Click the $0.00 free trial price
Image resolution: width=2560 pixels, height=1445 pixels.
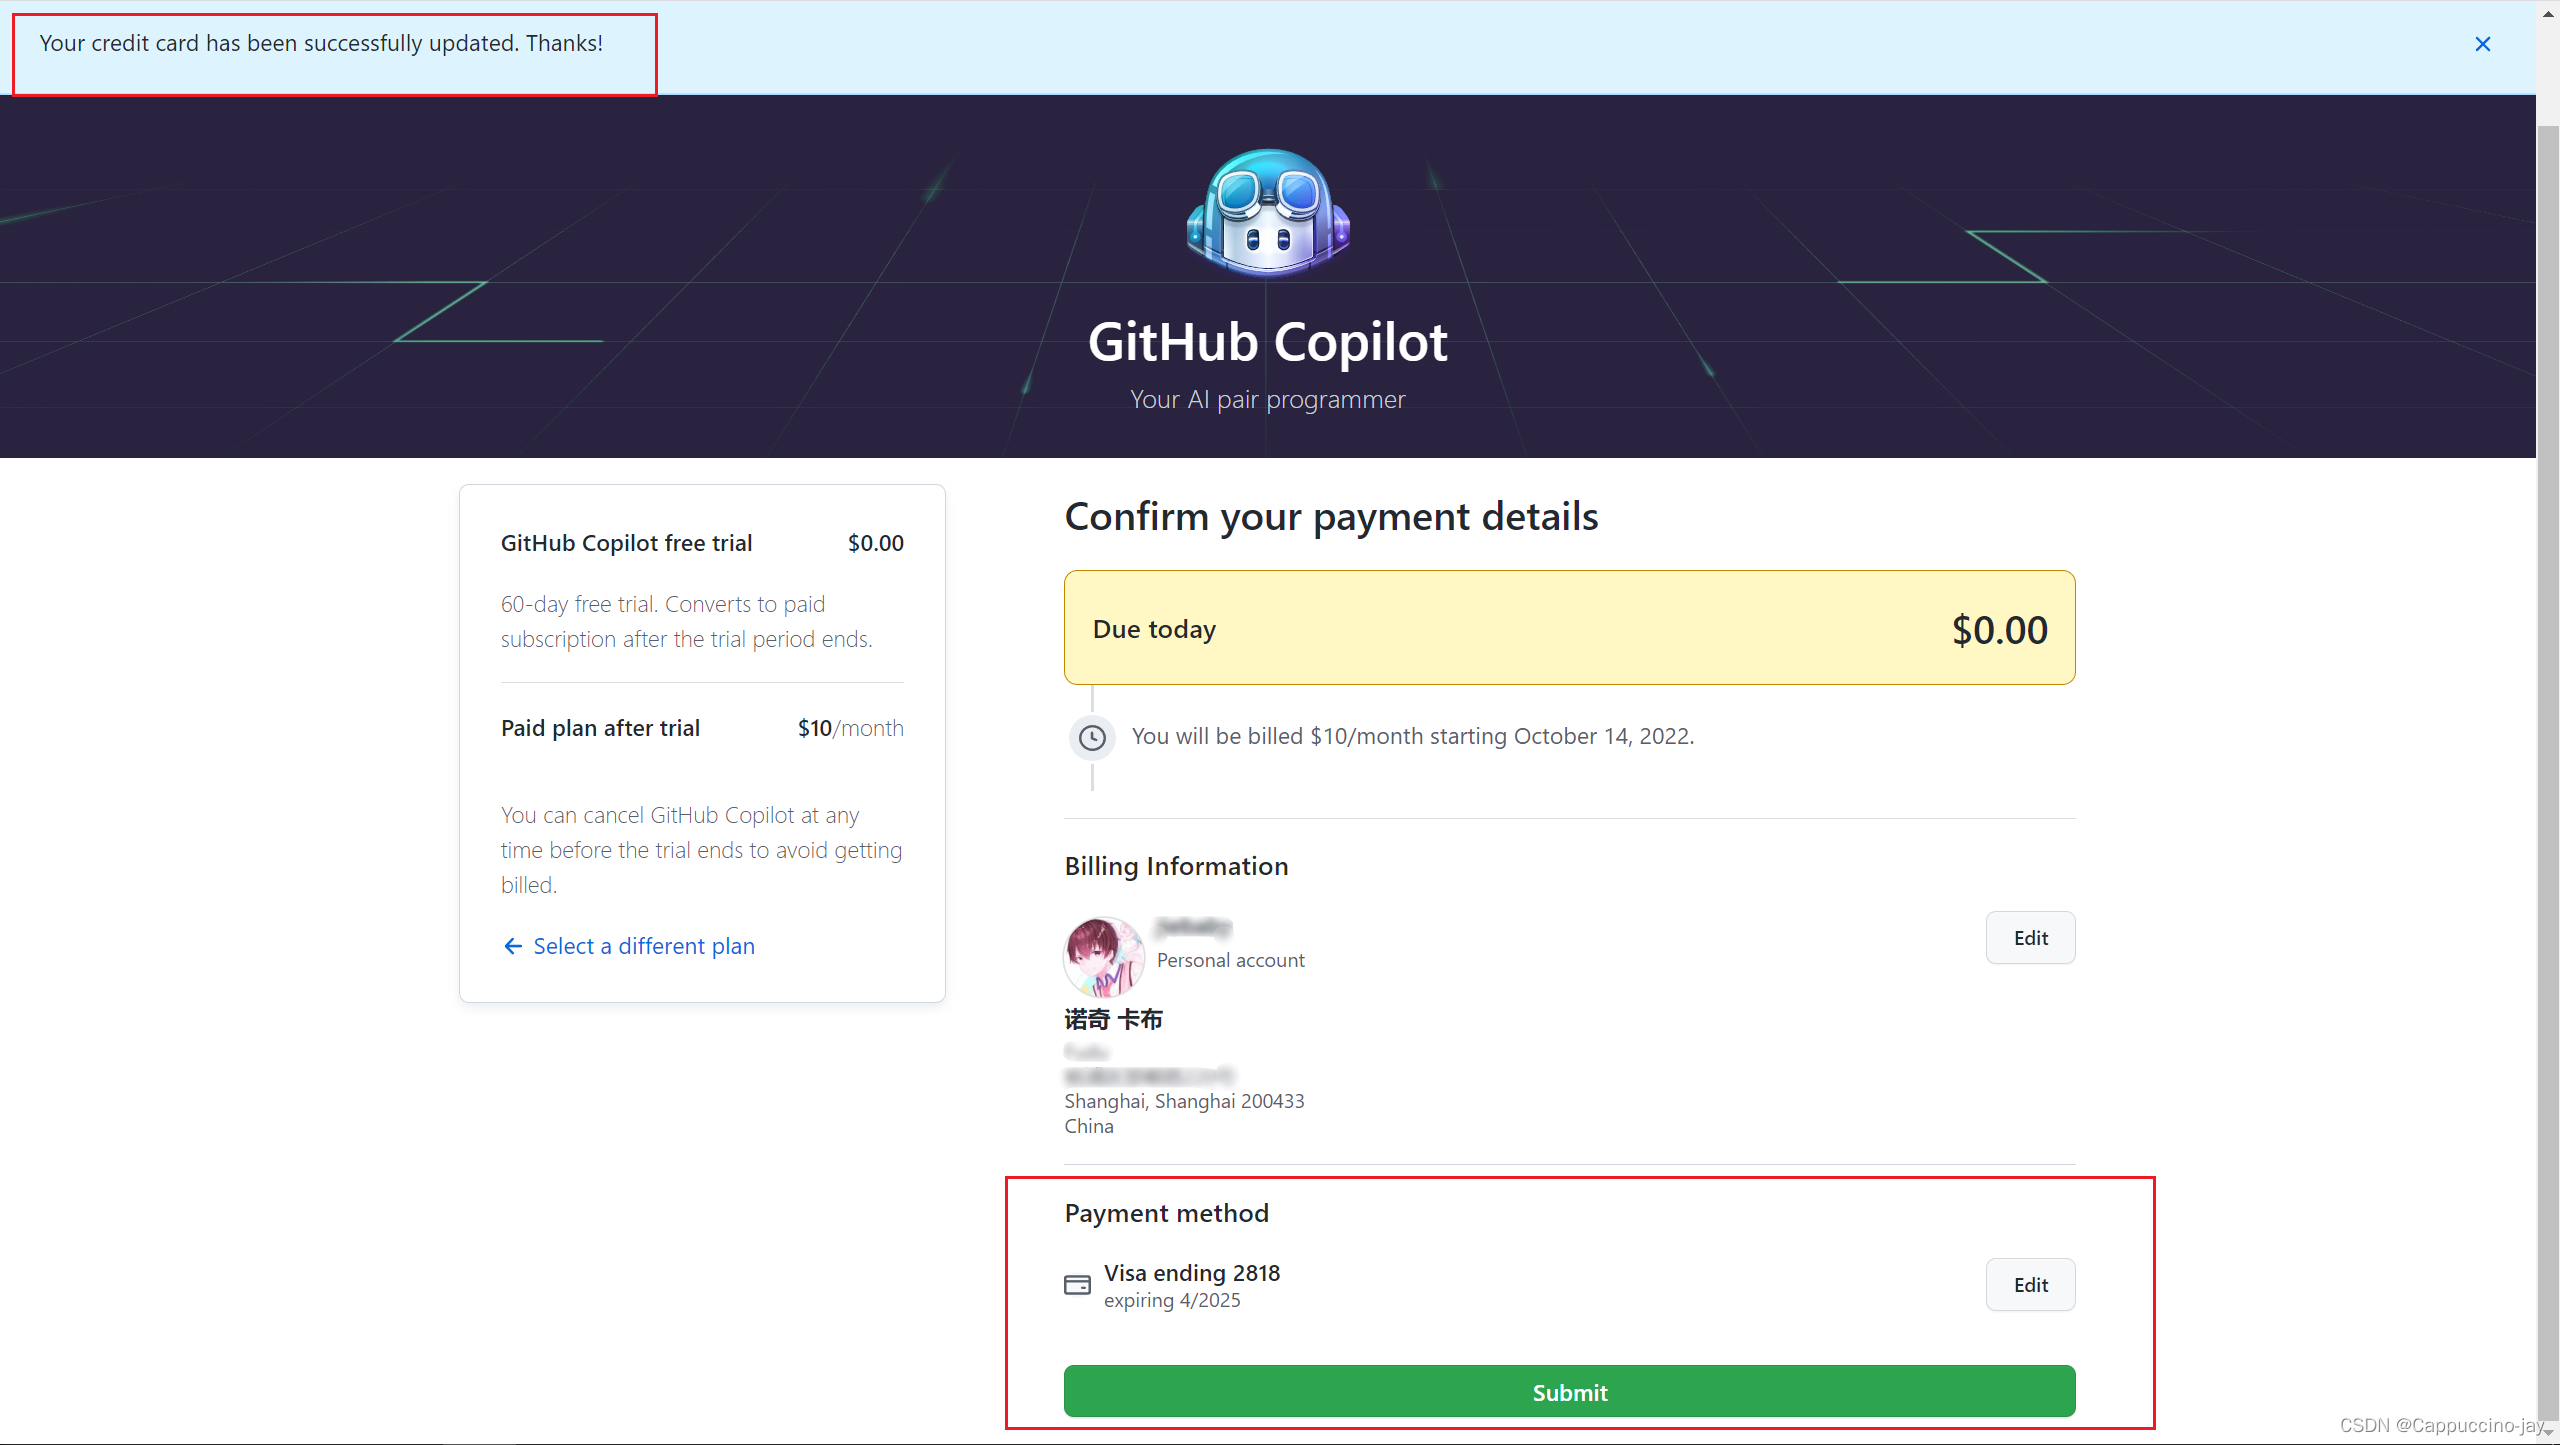click(x=875, y=543)
